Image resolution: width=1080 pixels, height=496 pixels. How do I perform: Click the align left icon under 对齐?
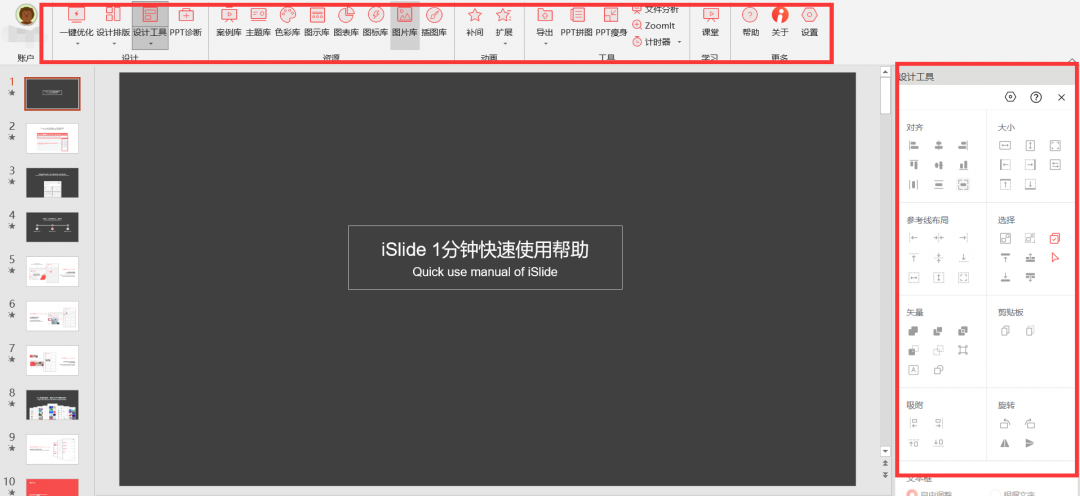914,145
